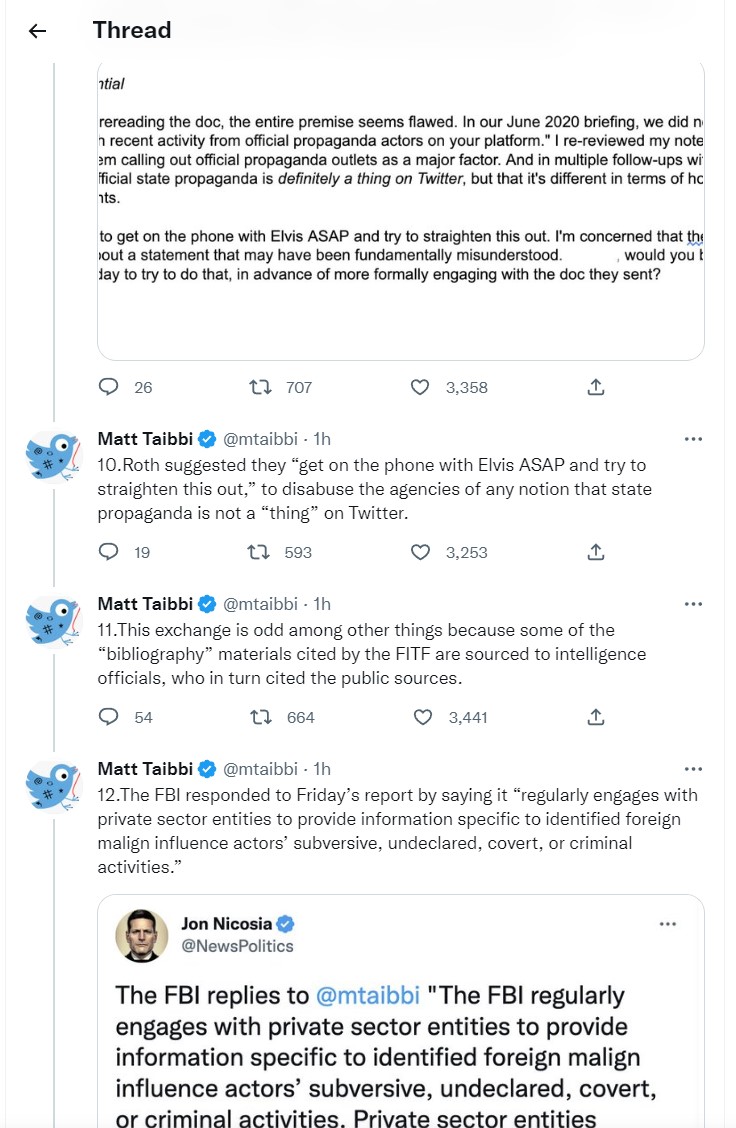
Task: Retweet tweet 11 with 664 retweets
Action: click(x=260, y=717)
